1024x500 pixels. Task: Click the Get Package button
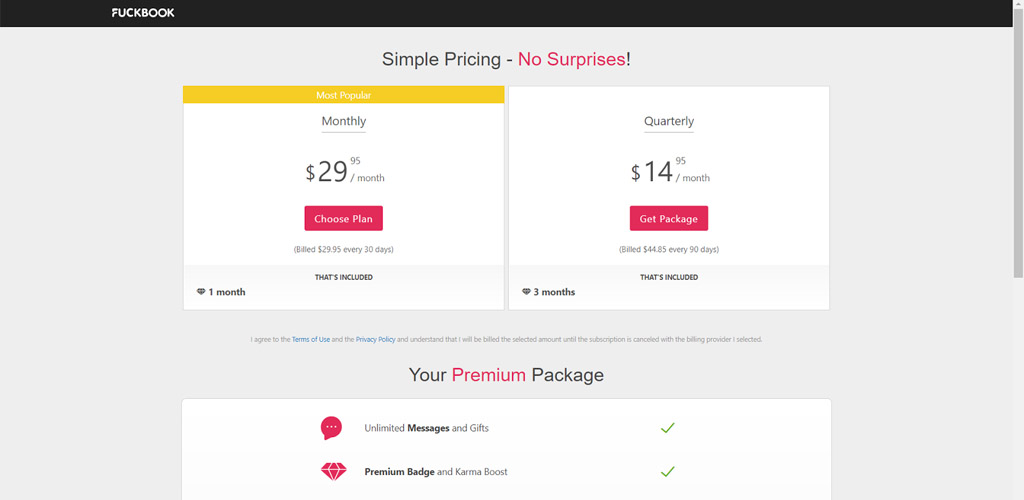669,219
